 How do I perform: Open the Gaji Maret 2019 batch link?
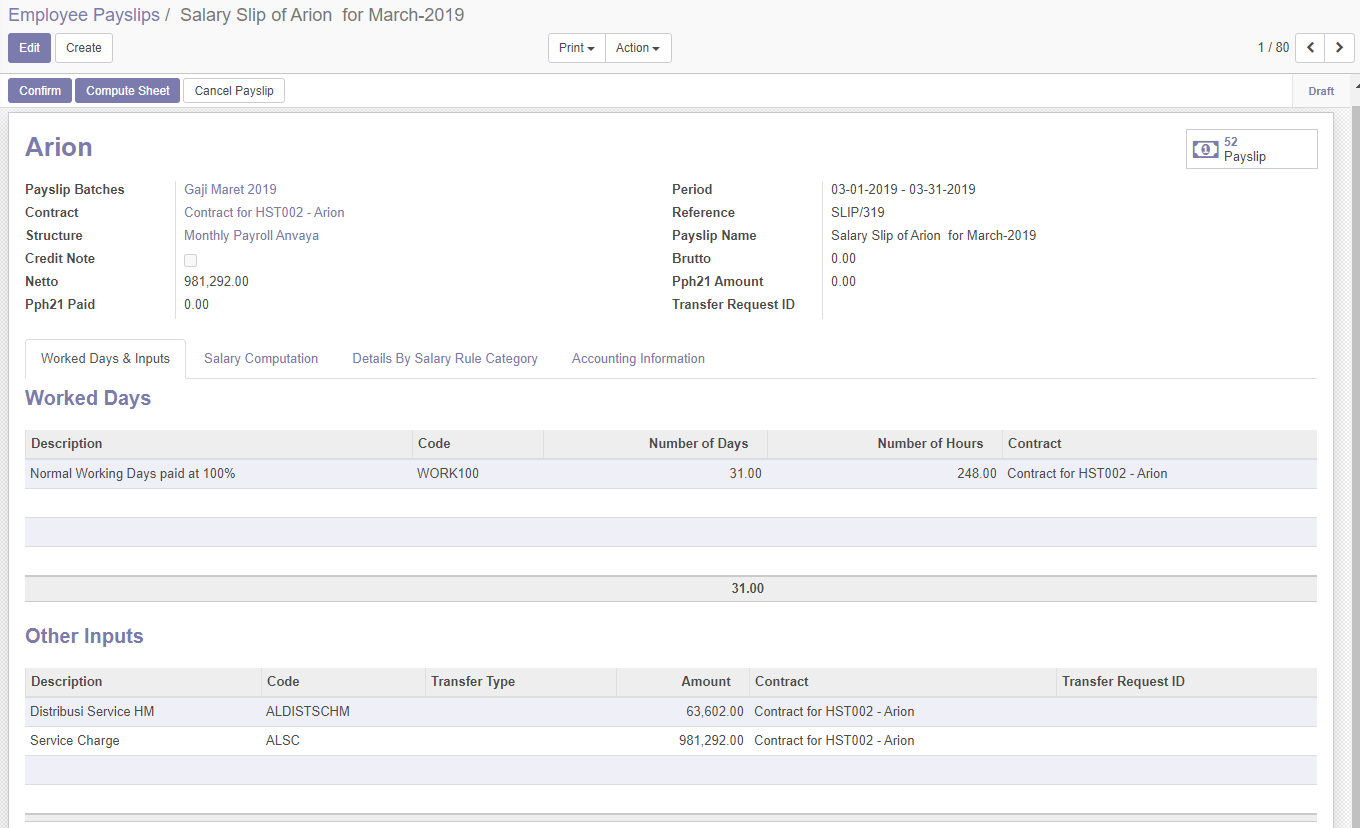230,189
